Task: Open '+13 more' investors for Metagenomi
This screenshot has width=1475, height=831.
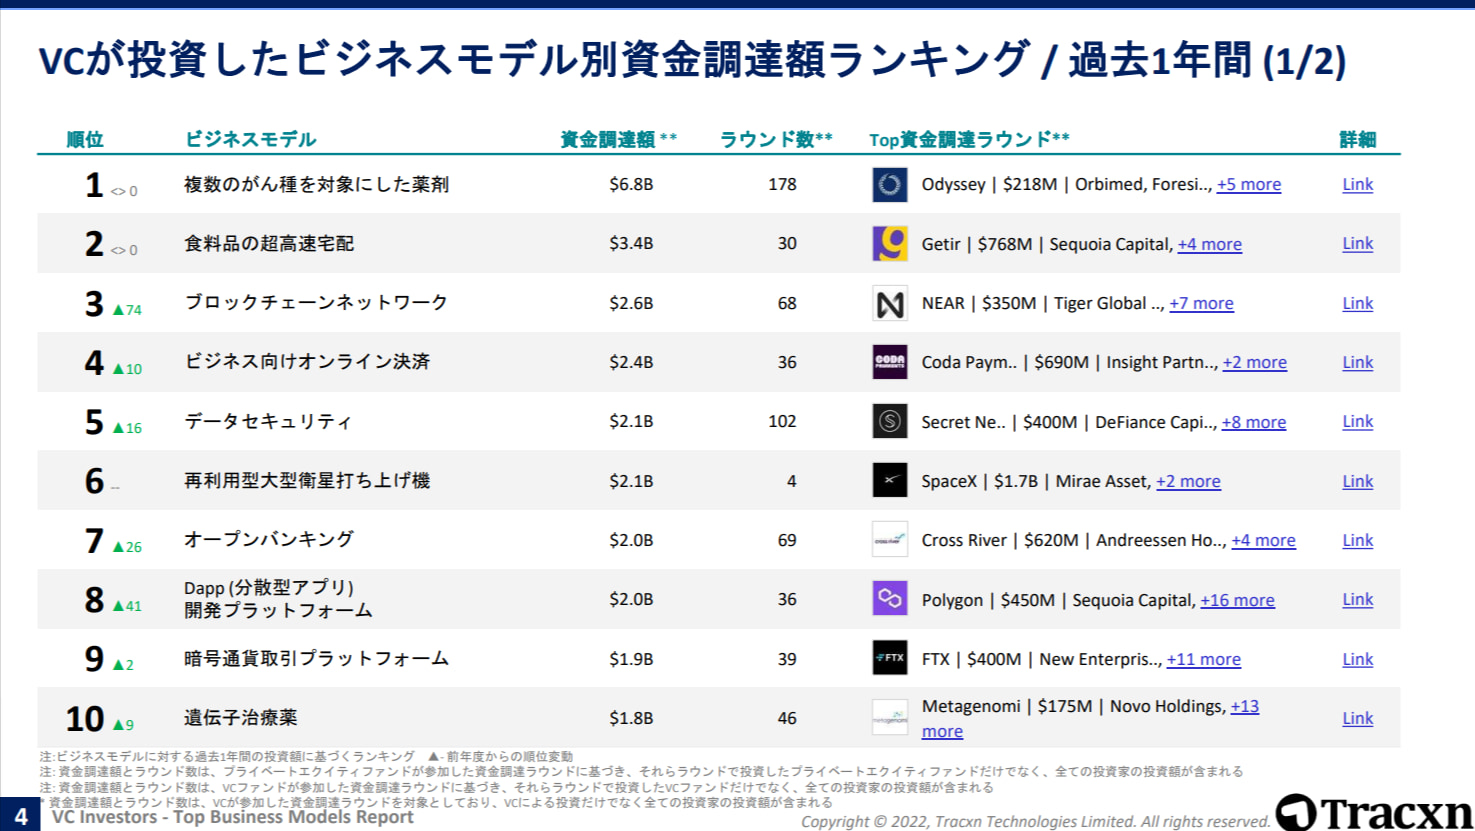Action: [x=1245, y=707]
